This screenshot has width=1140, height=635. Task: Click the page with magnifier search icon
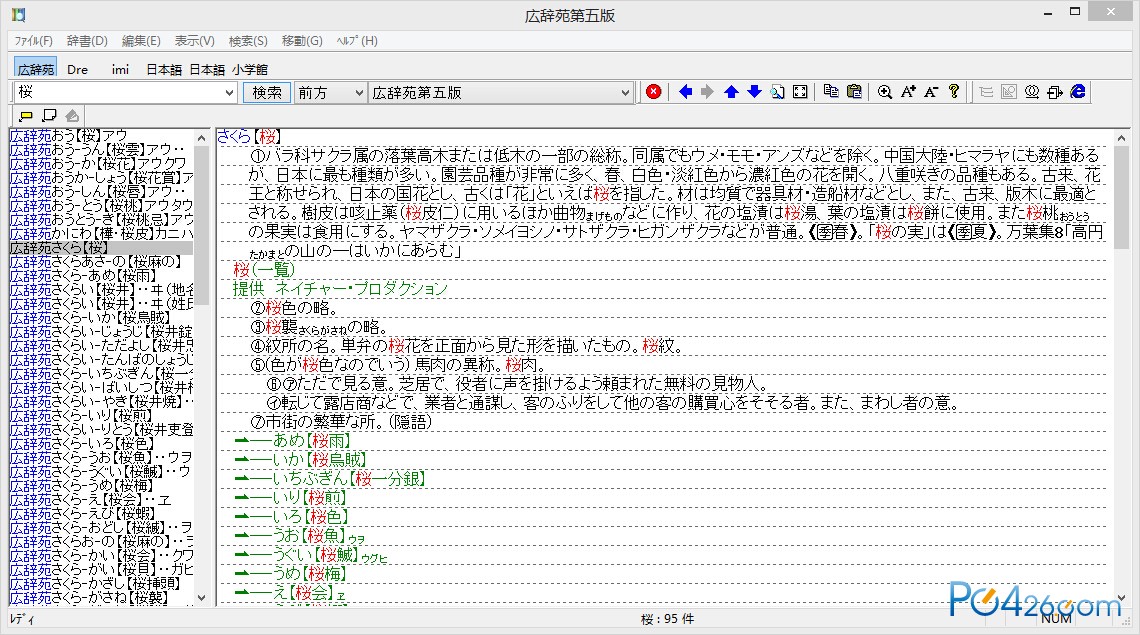click(777, 92)
